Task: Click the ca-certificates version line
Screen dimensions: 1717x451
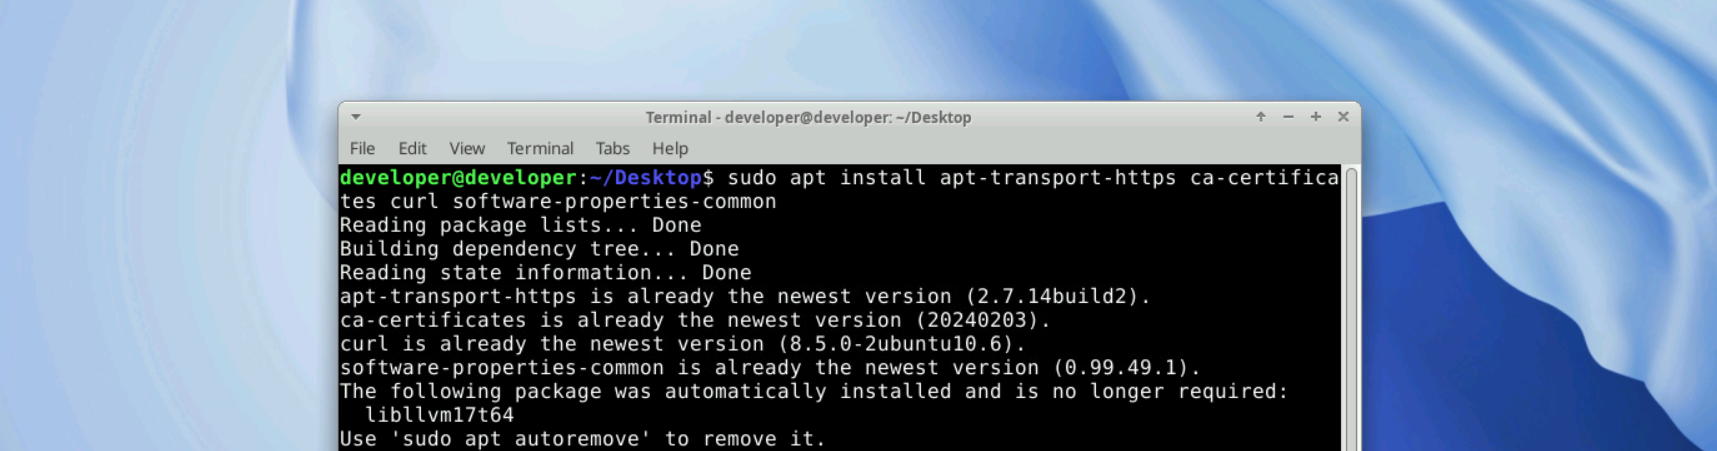Action: [695, 321]
